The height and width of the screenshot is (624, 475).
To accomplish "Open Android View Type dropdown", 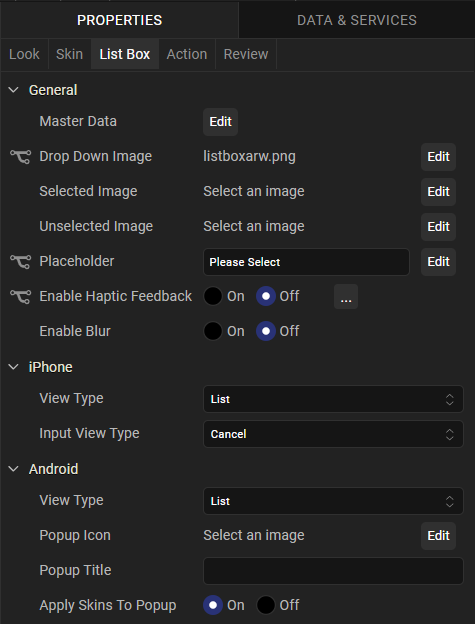I will click(x=333, y=501).
